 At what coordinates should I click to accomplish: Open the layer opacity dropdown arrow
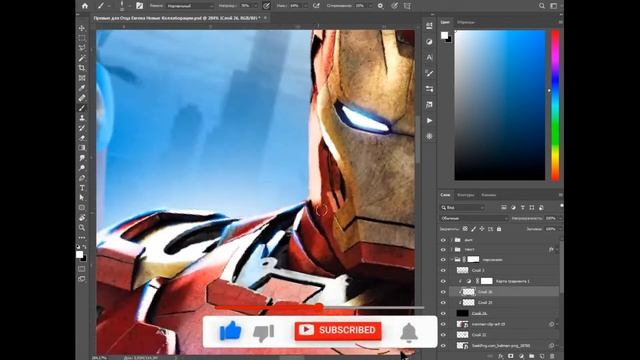point(560,218)
